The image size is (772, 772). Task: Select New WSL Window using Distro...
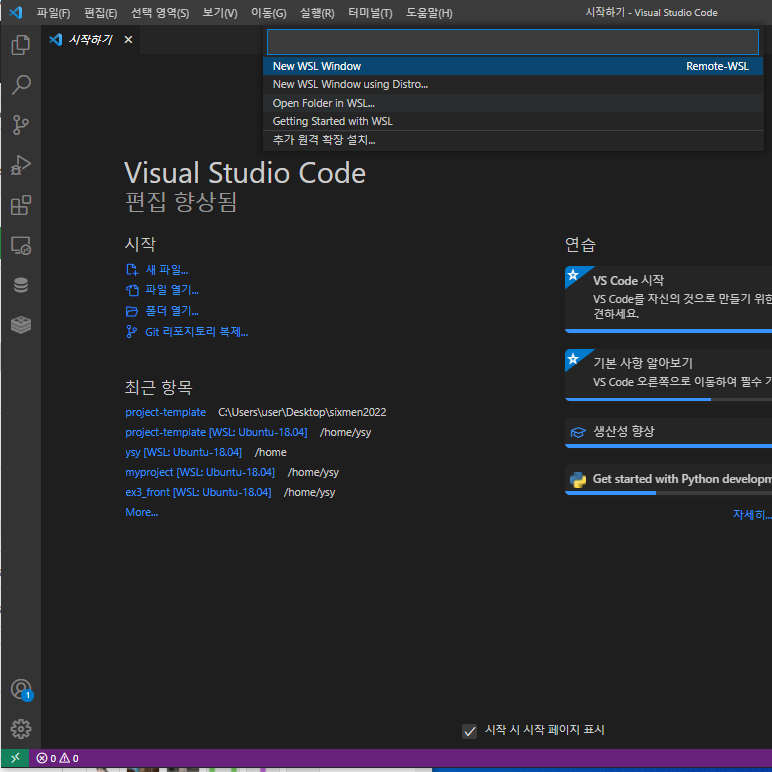click(513, 84)
